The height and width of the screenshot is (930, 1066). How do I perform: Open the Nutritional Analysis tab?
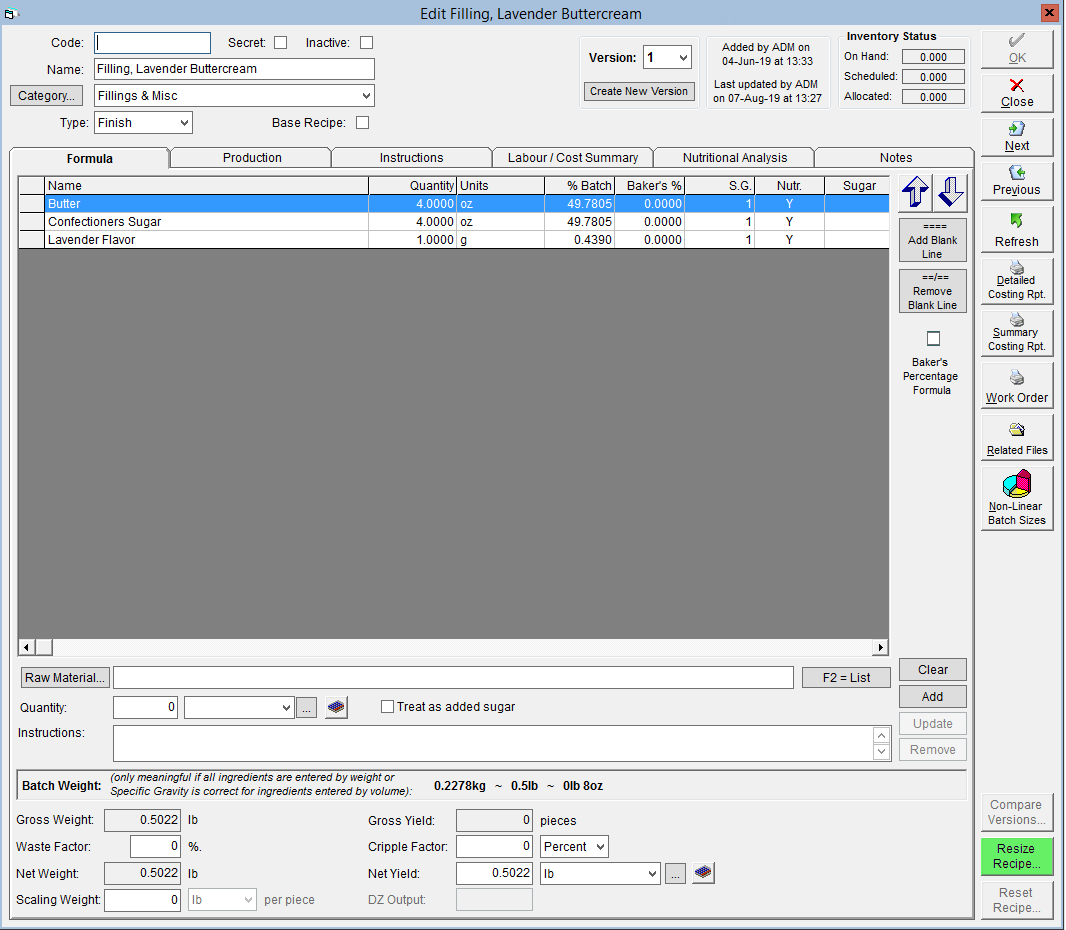tap(735, 158)
